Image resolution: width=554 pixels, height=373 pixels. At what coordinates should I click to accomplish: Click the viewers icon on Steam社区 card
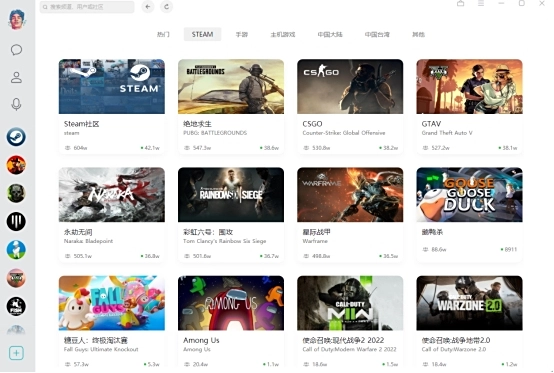click(68, 148)
